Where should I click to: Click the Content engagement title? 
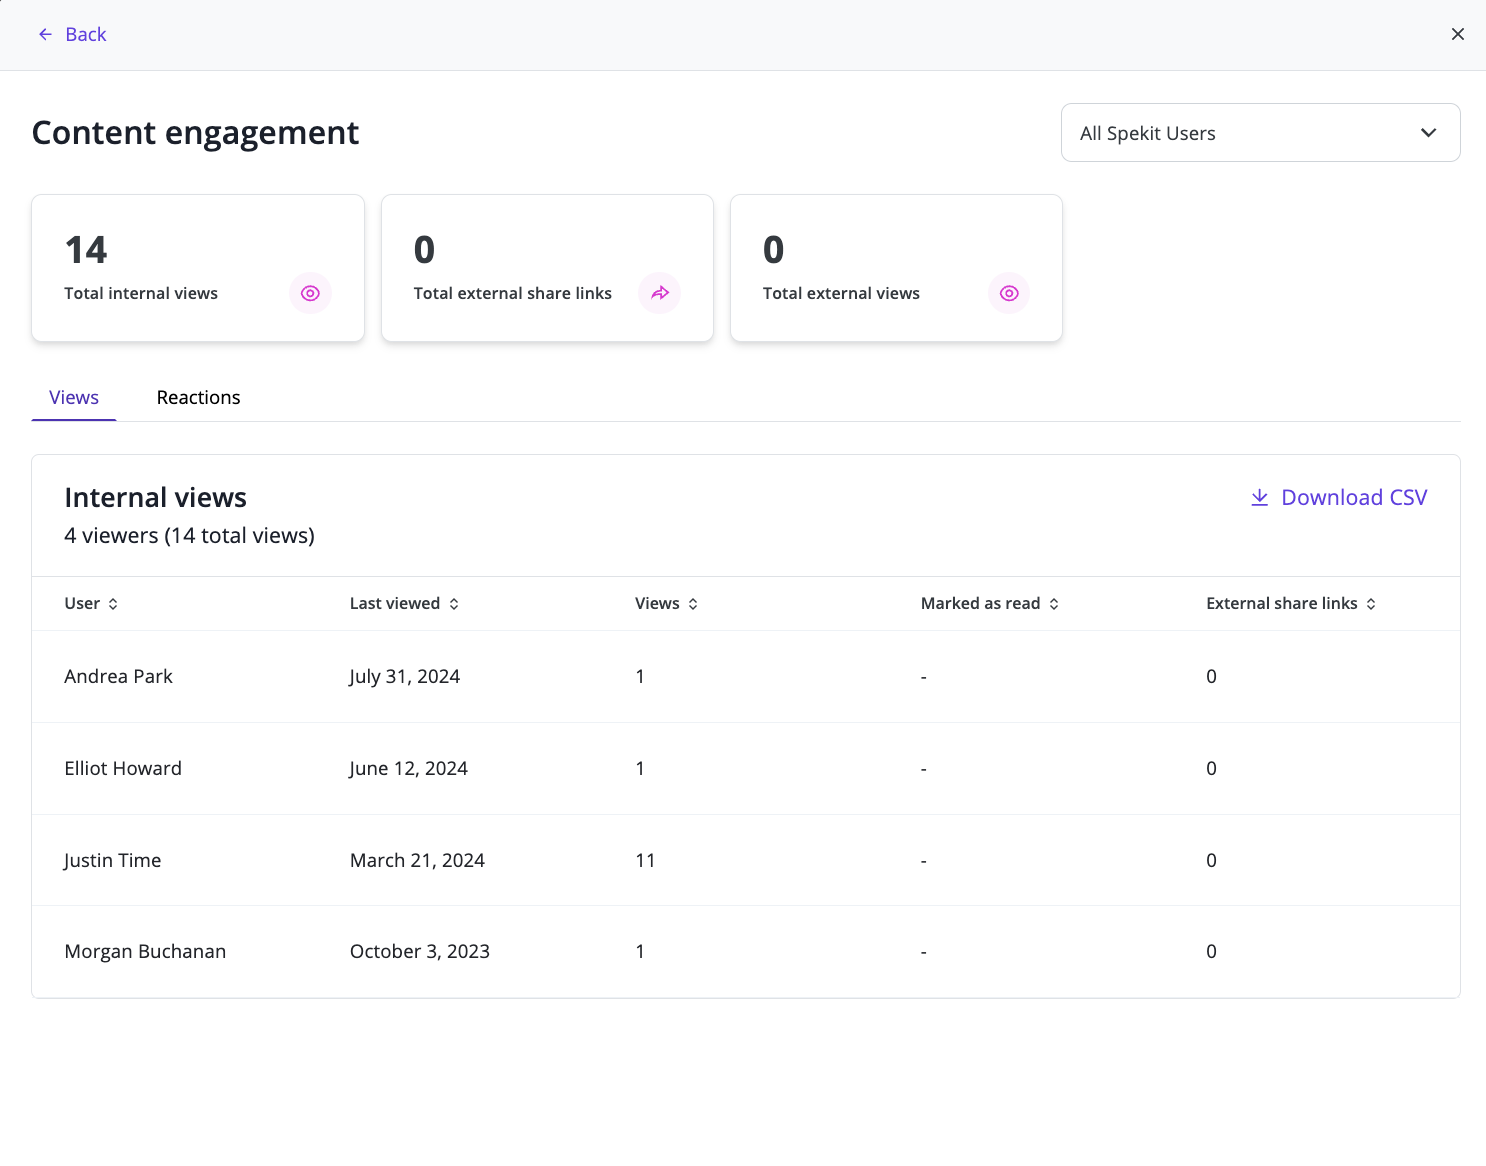(195, 133)
